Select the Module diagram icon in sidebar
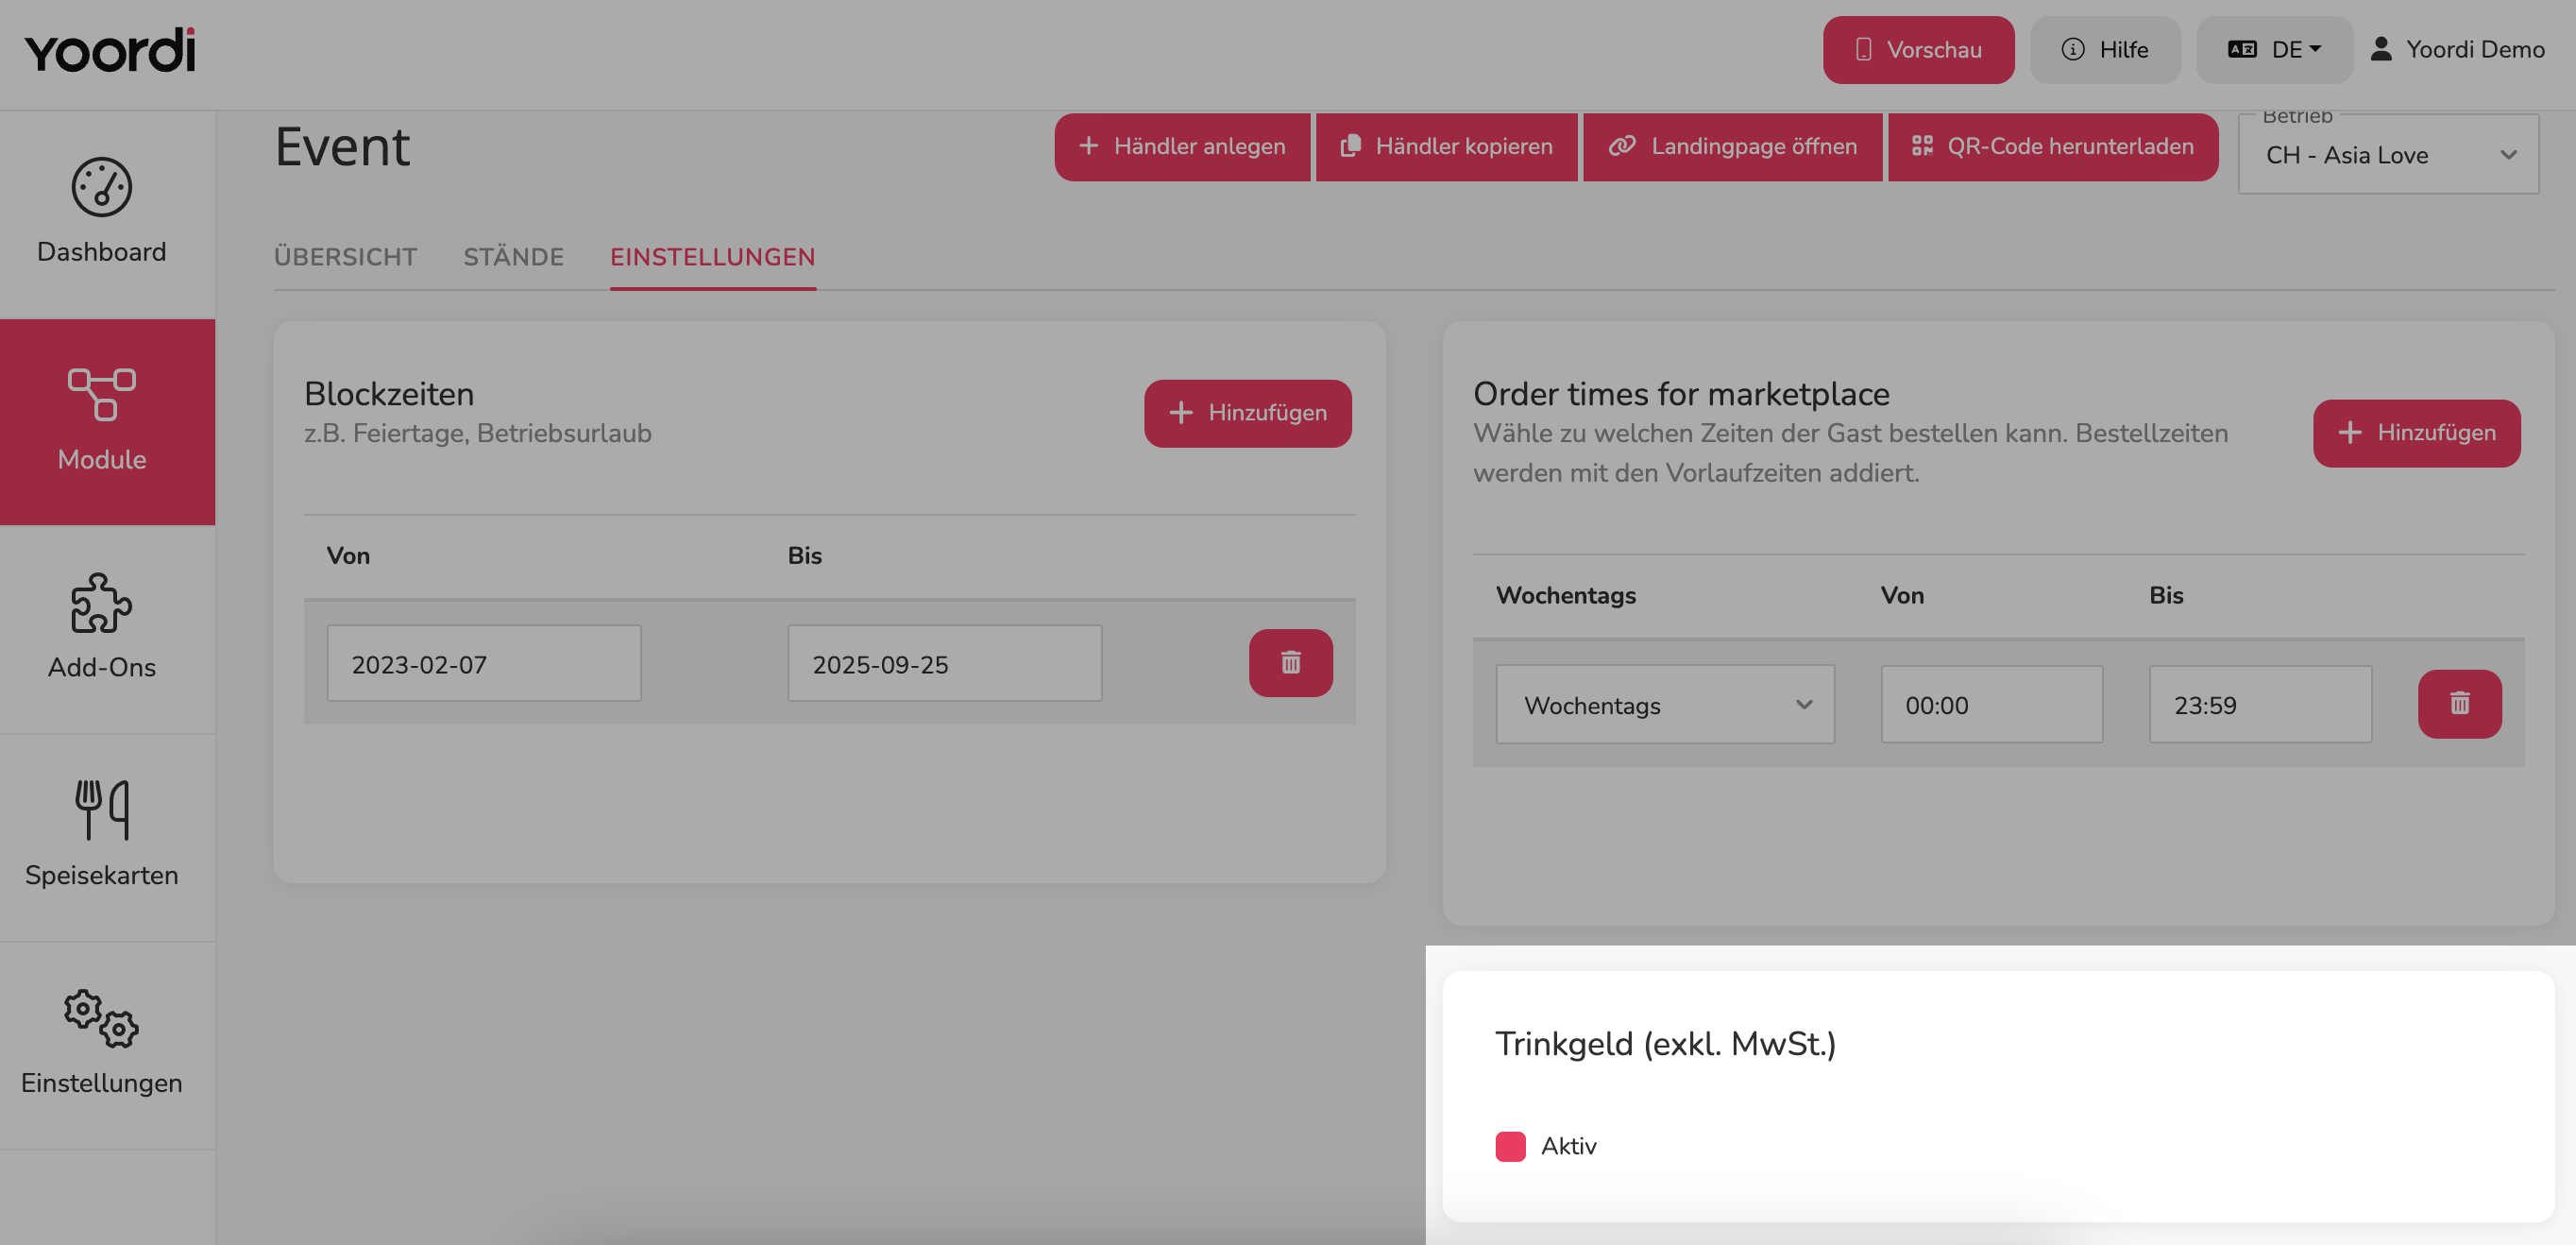 click(101, 394)
